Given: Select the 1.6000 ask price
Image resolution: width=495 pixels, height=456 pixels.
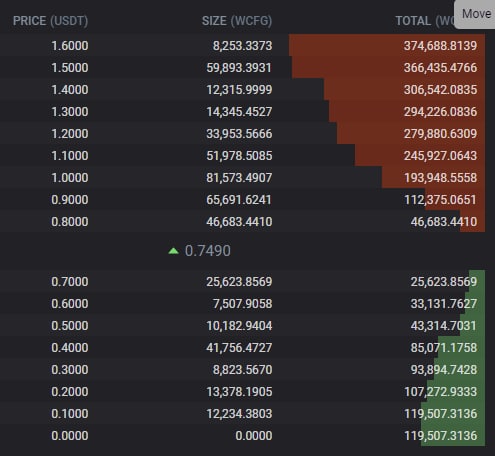Looking at the screenshot, I should (x=70, y=46).
